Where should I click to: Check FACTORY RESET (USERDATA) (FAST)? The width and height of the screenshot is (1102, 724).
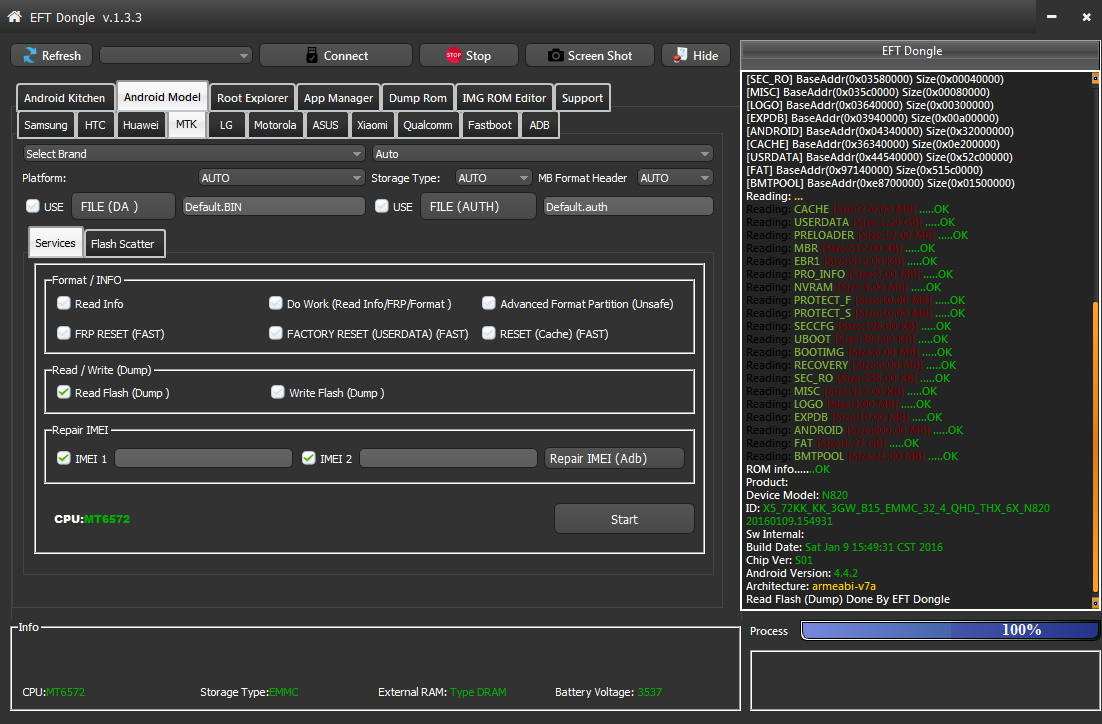click(x=276, y=333)
